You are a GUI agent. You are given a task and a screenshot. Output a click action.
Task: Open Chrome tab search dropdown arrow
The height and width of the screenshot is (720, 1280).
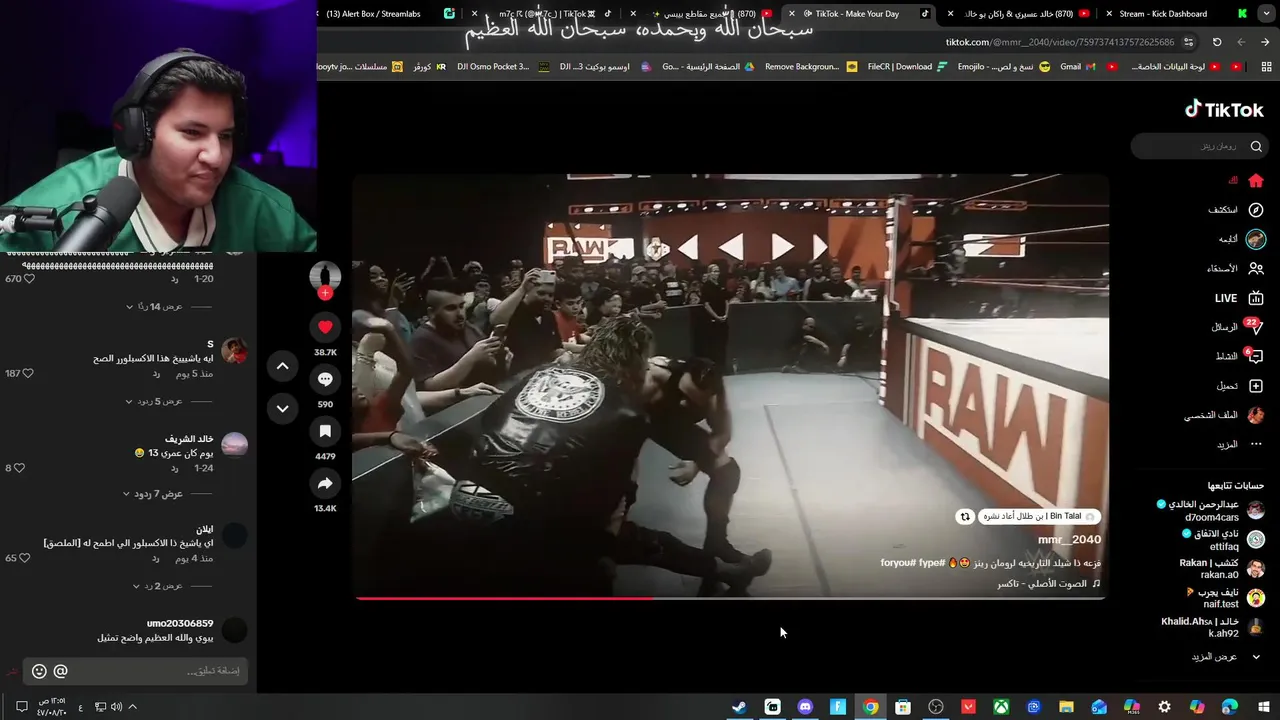click(1268, 14)
